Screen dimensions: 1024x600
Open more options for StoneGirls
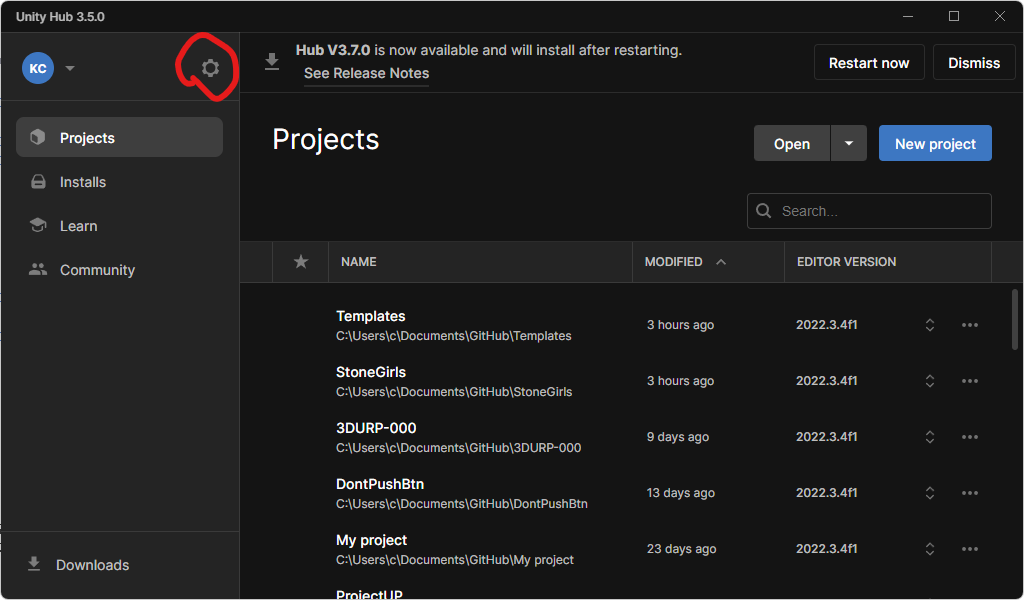click(x=970, y=381)
